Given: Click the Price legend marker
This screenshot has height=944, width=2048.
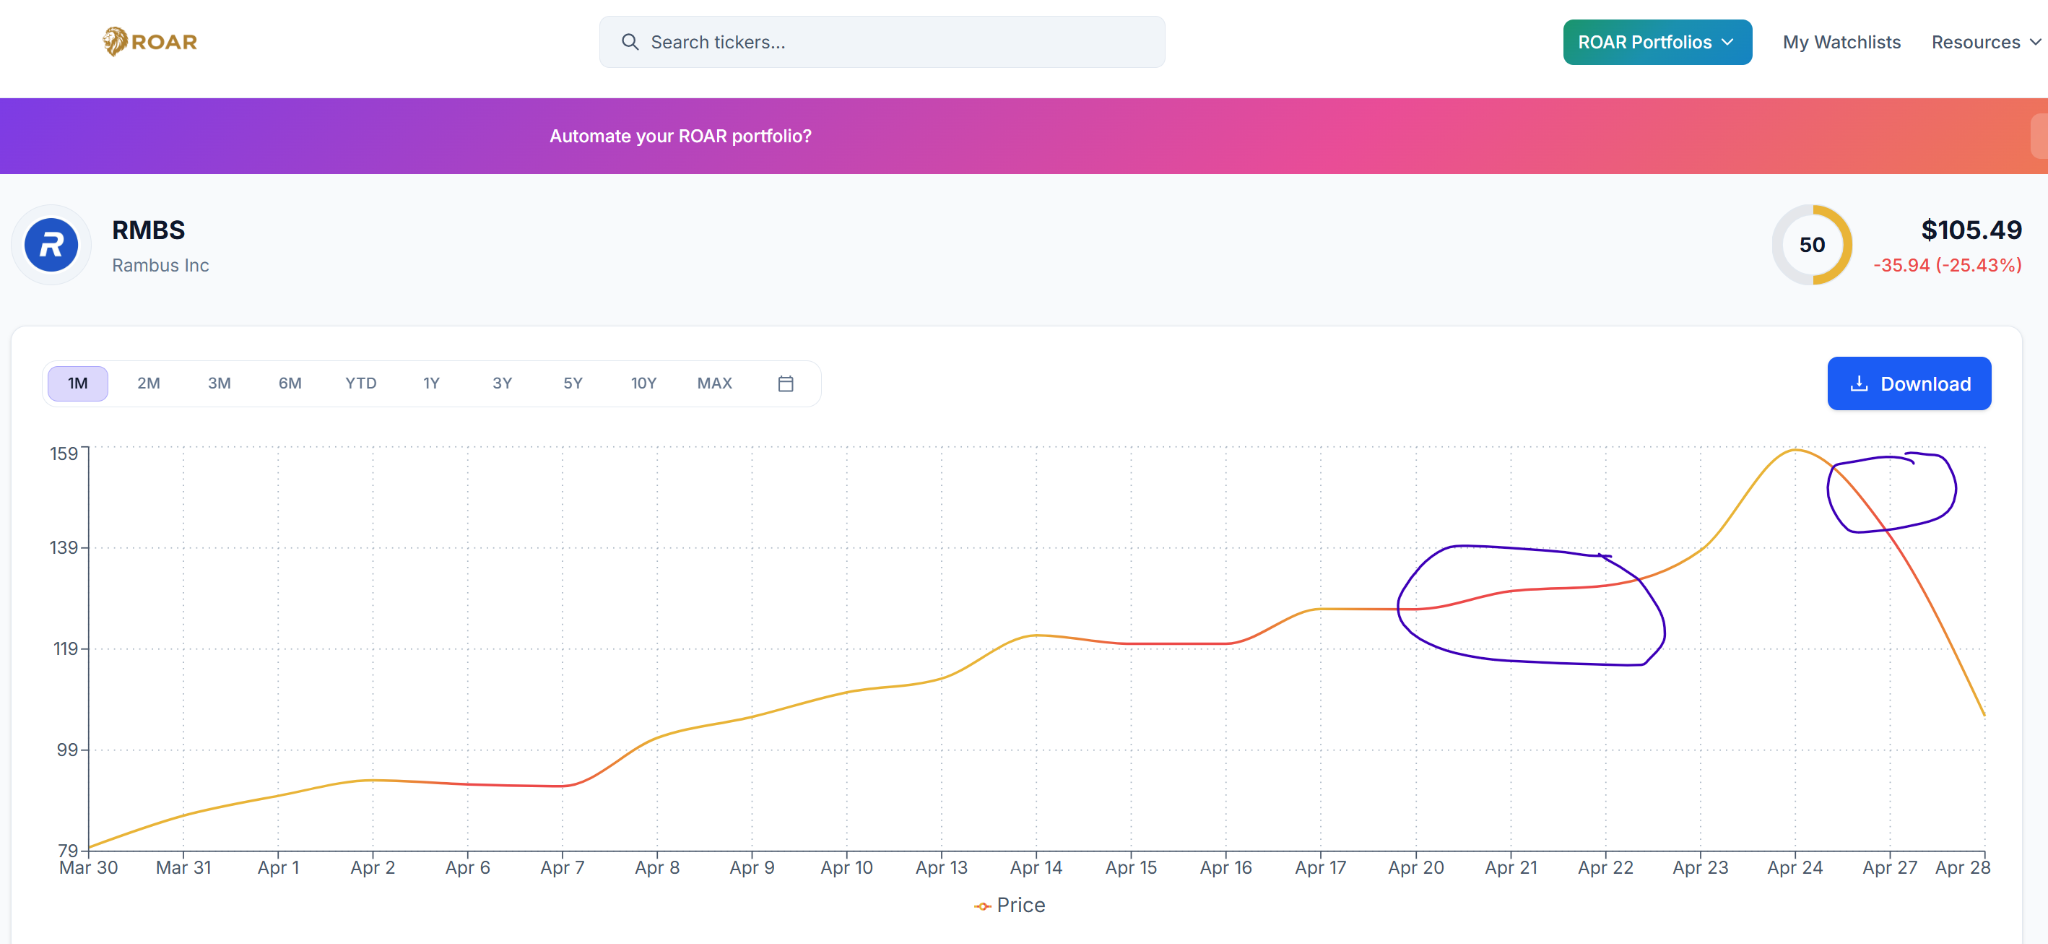Looking at the screenshot, I should click(983, 906).
